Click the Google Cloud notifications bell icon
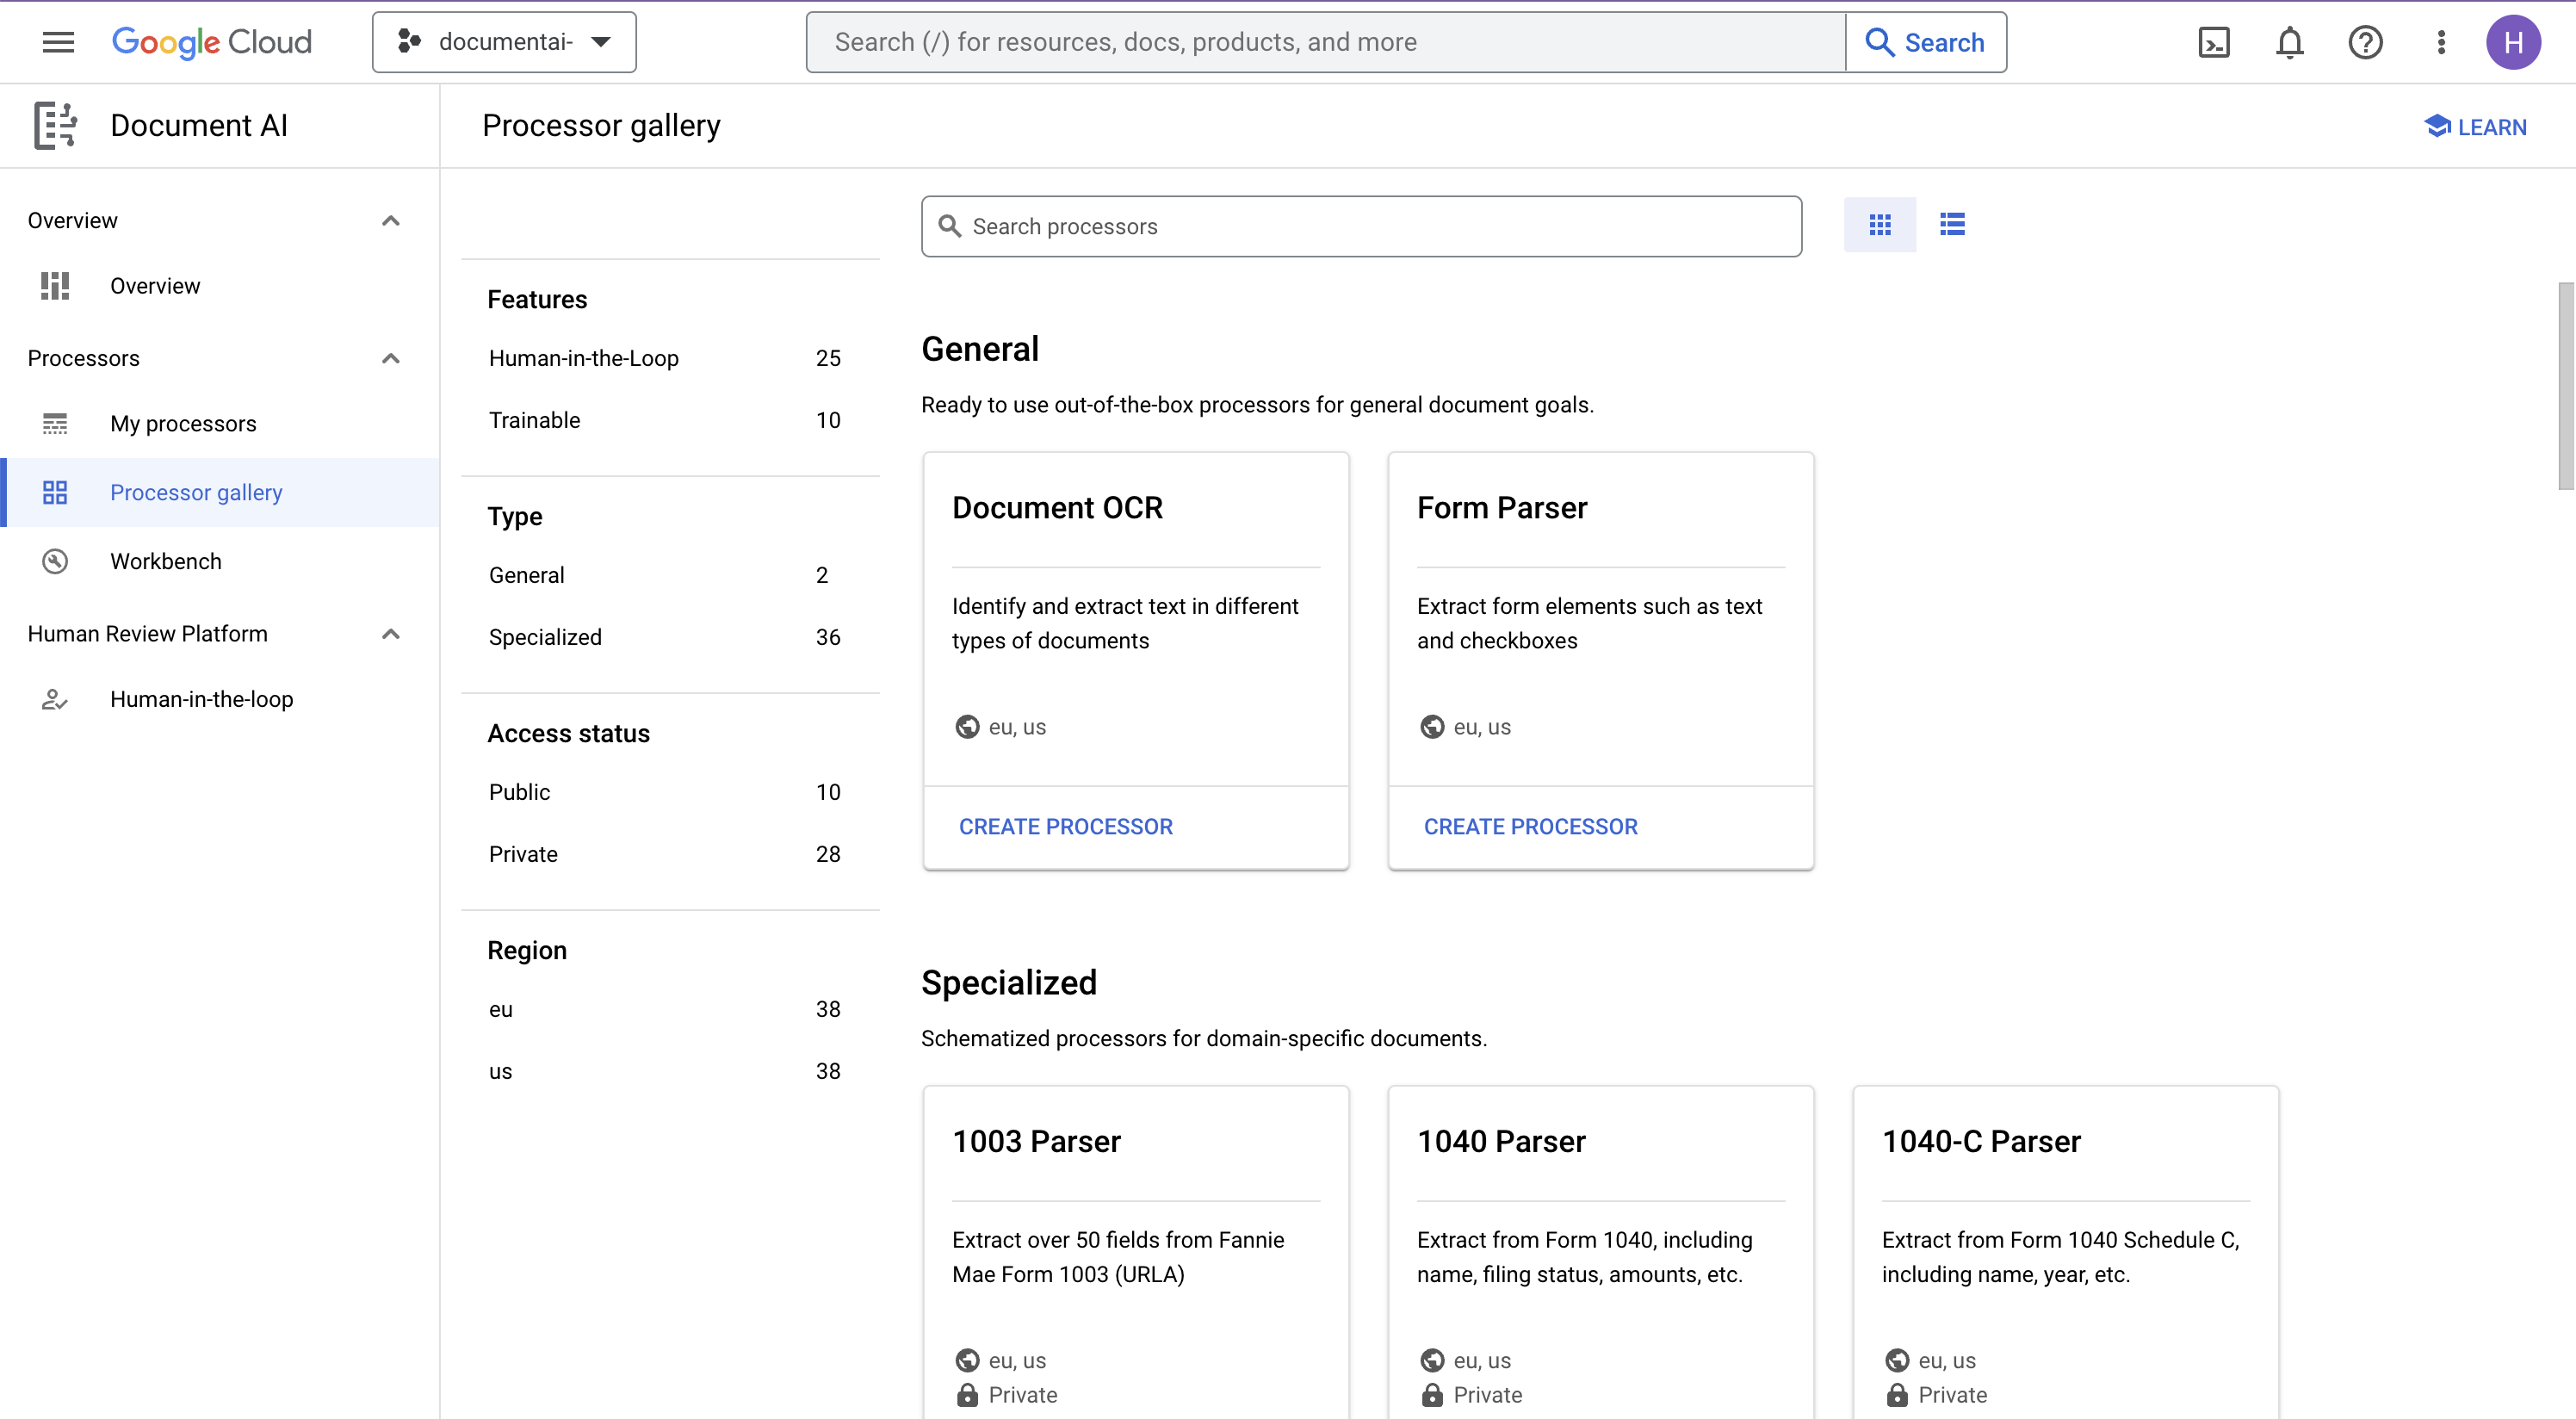Image resolution: width=2576 pixels, height=1419 pixels. (2289, 42)
